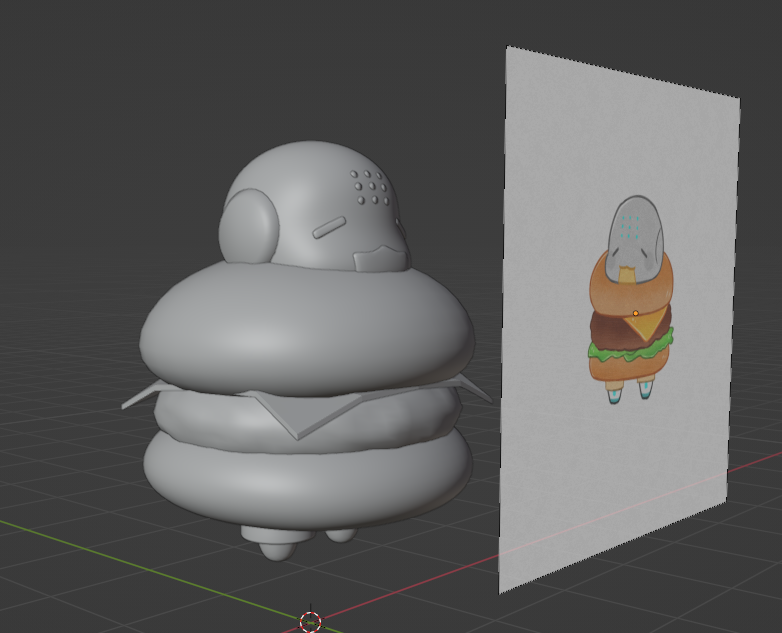
Task: Click the orange origin dot on the reference image
Action: pyautogui.click(x=635, y=313)
